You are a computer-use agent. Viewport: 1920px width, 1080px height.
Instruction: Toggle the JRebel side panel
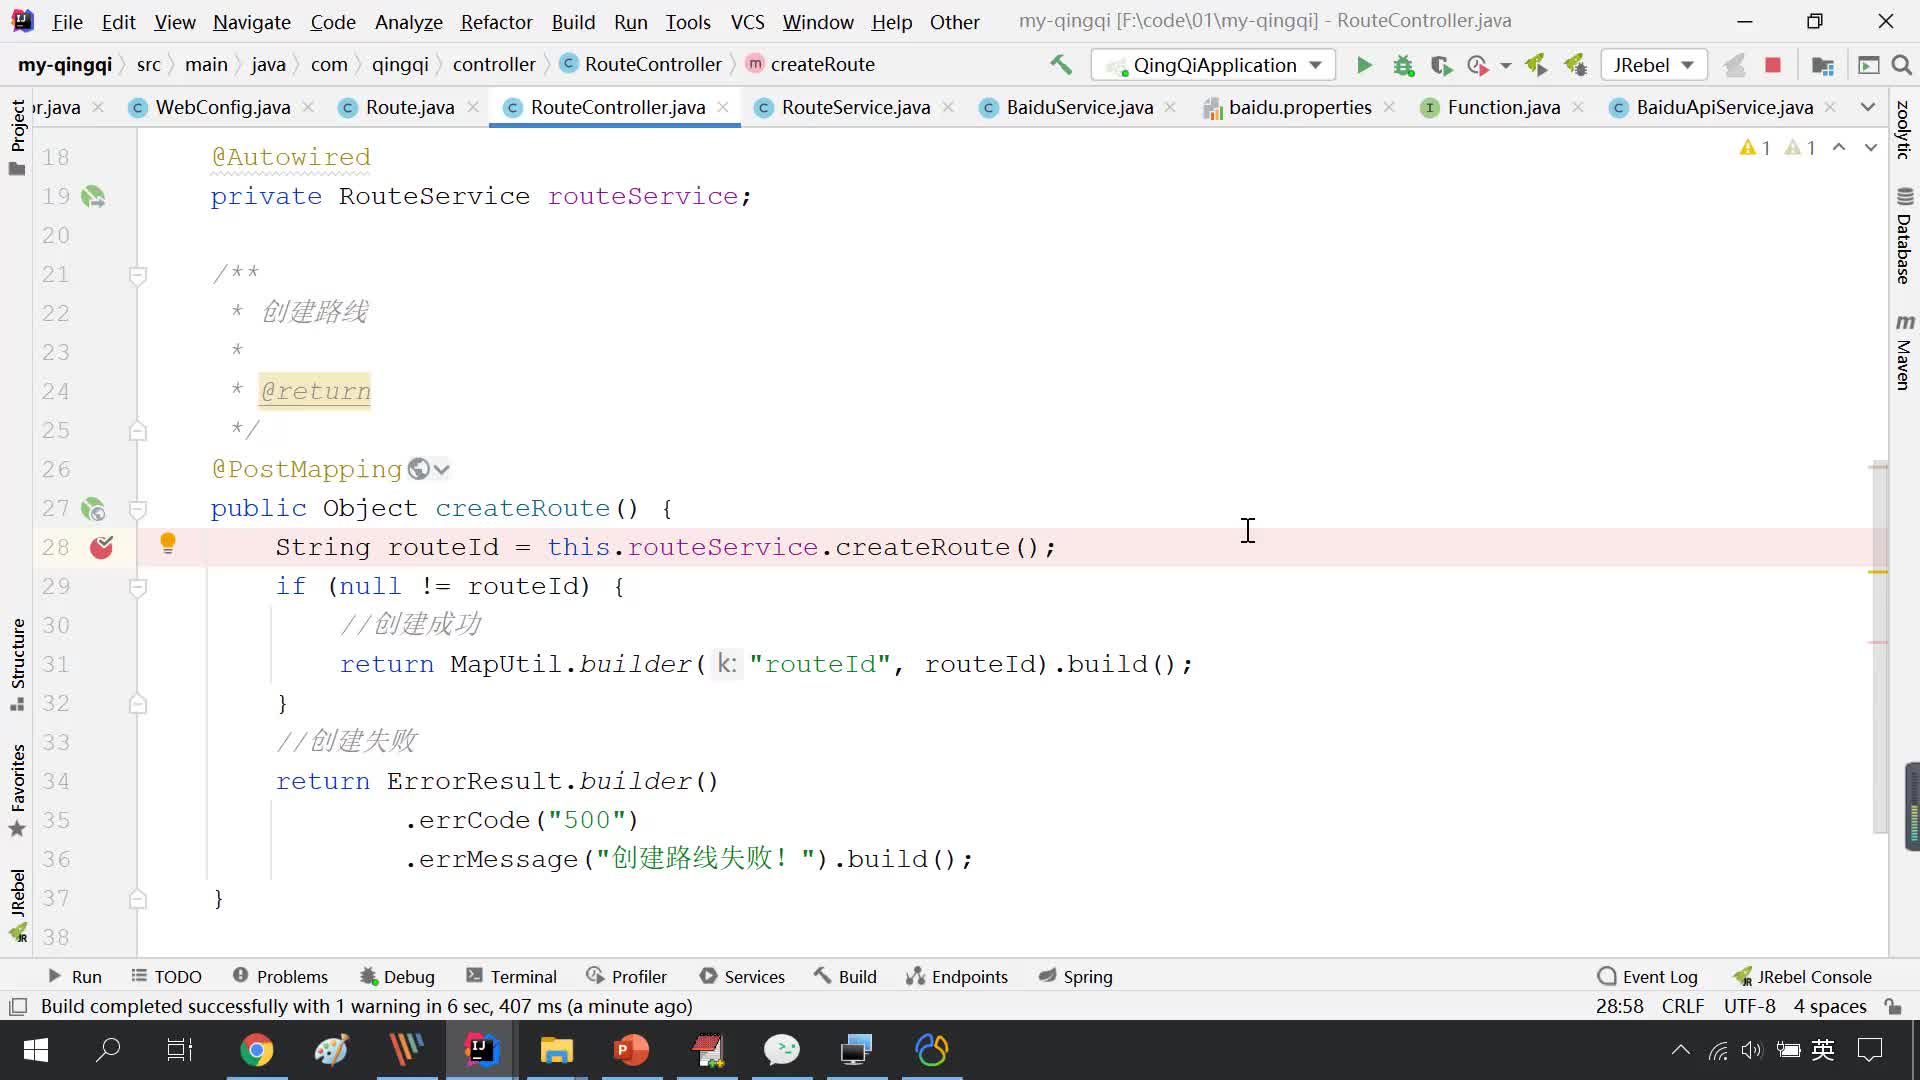(x=17, y=905)
